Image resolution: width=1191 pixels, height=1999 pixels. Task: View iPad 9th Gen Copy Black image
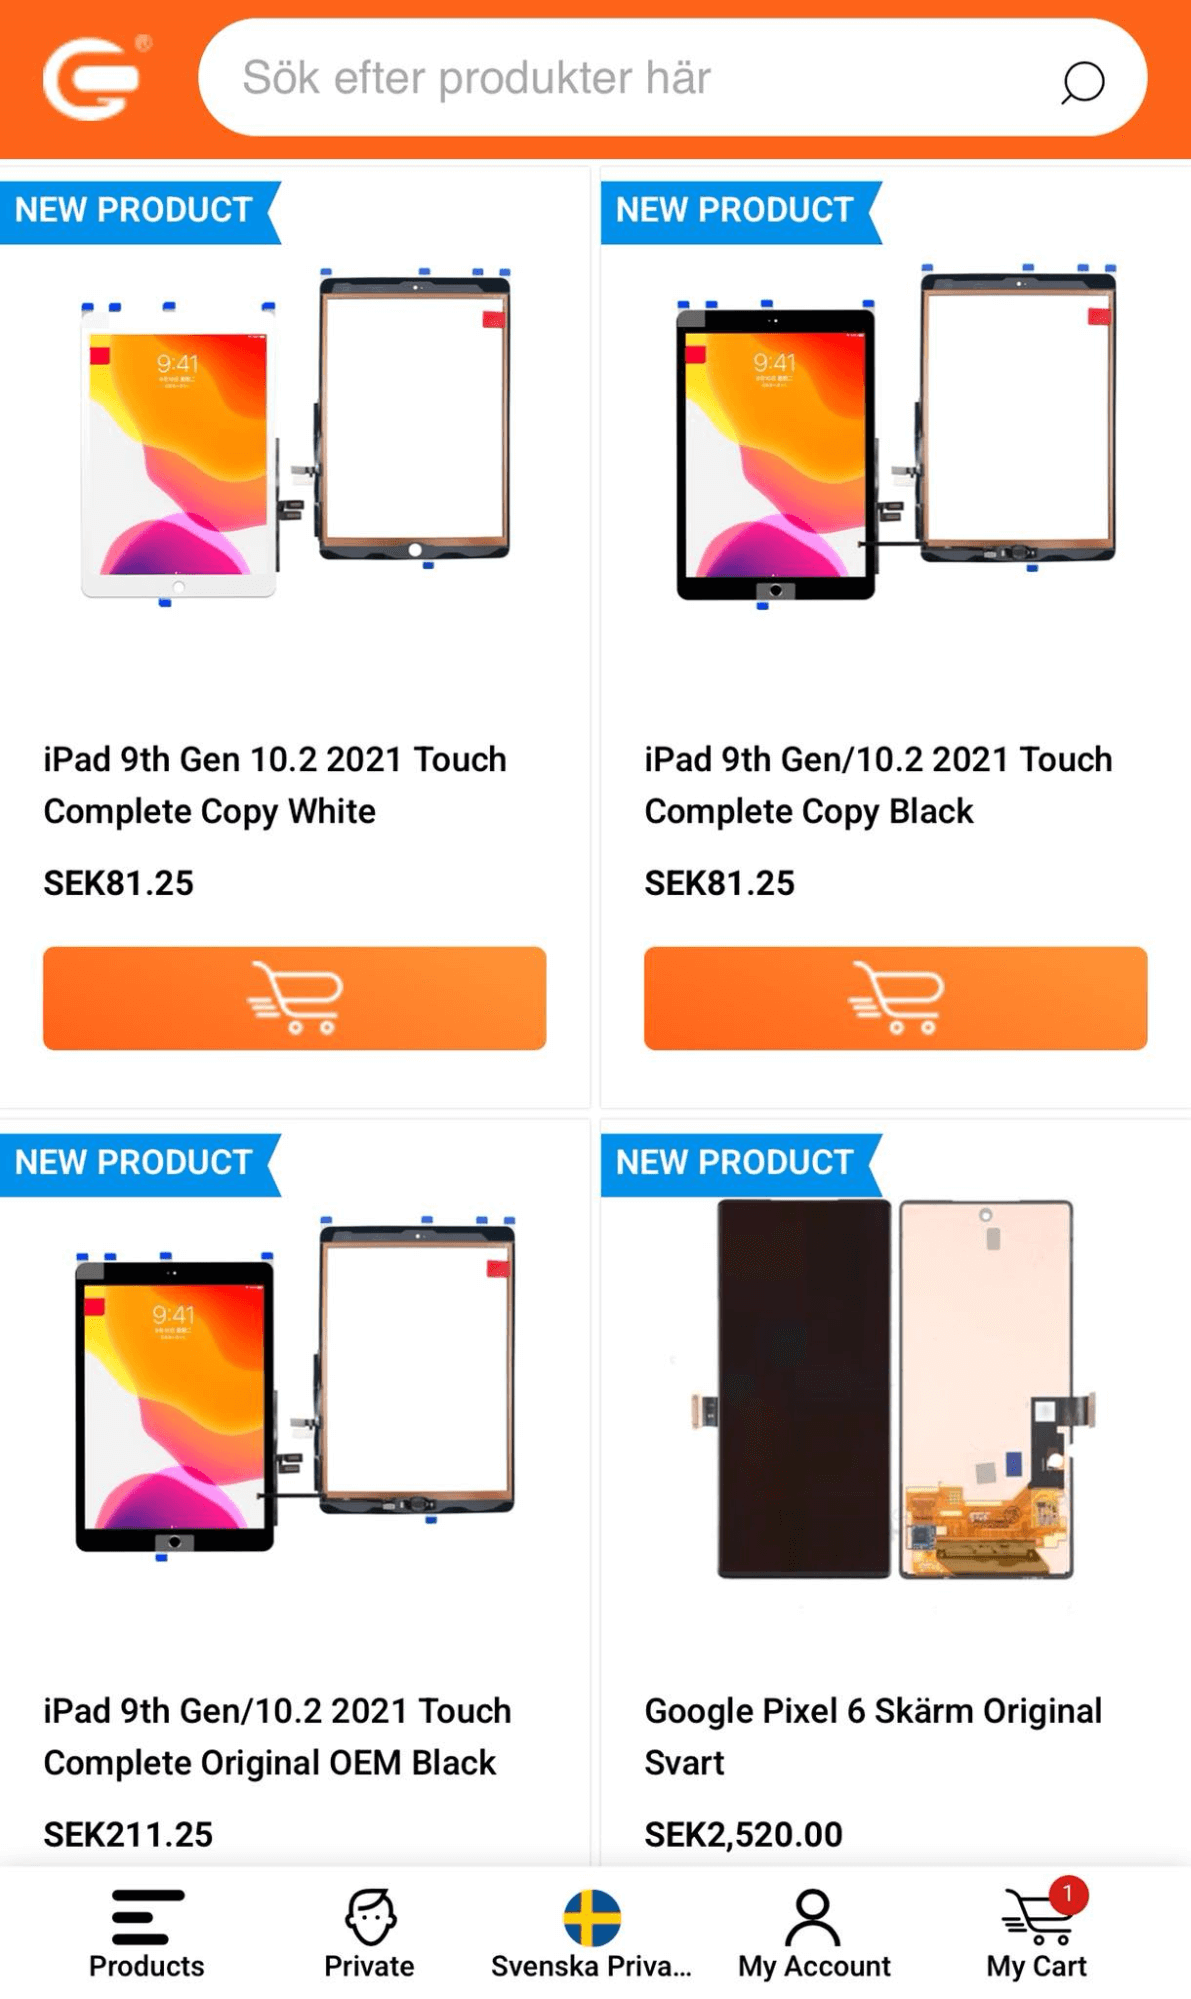(x=896, y=436)
